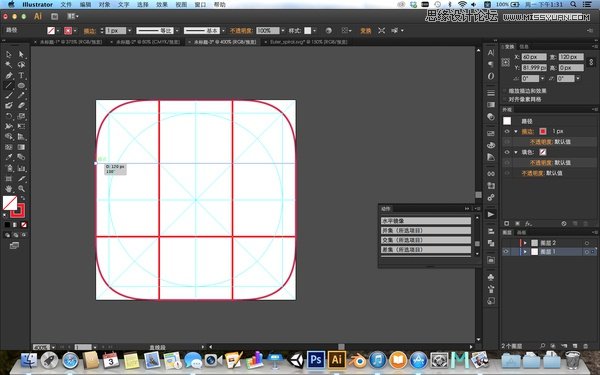Open the Actions panel play icon

click(x=491, y=214)
